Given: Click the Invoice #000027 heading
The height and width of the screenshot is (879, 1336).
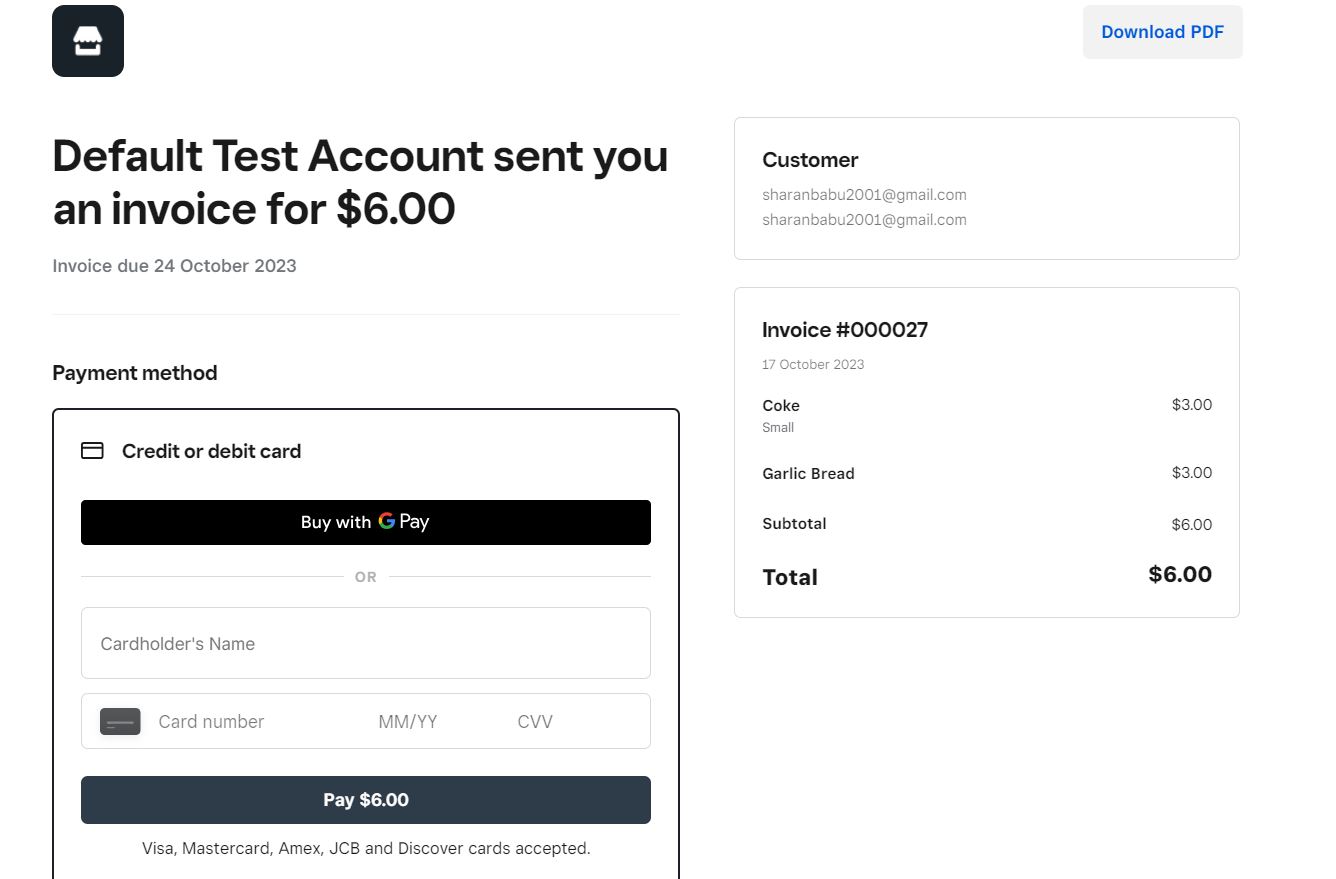Looking at the screenshot, I should click(x=845, y=330).
